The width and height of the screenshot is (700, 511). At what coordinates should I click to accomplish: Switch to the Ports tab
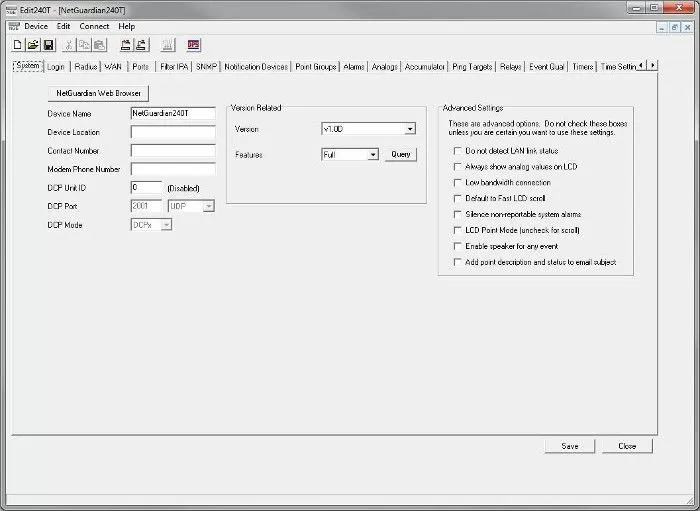(141, 67)
